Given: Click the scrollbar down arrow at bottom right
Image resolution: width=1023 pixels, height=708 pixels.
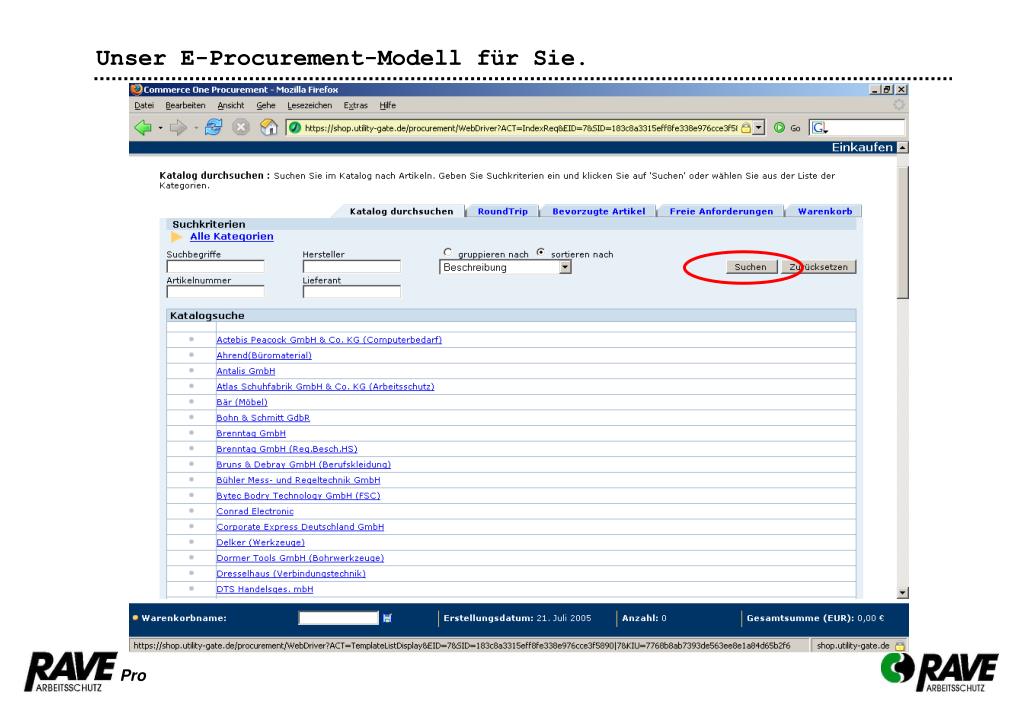Looking at the screenshot, I should (903, 593).
